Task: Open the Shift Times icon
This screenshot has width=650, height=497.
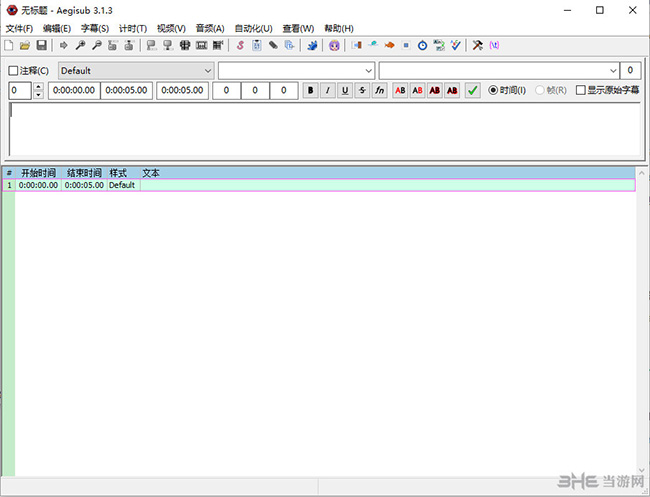Action: pos(357,45)
